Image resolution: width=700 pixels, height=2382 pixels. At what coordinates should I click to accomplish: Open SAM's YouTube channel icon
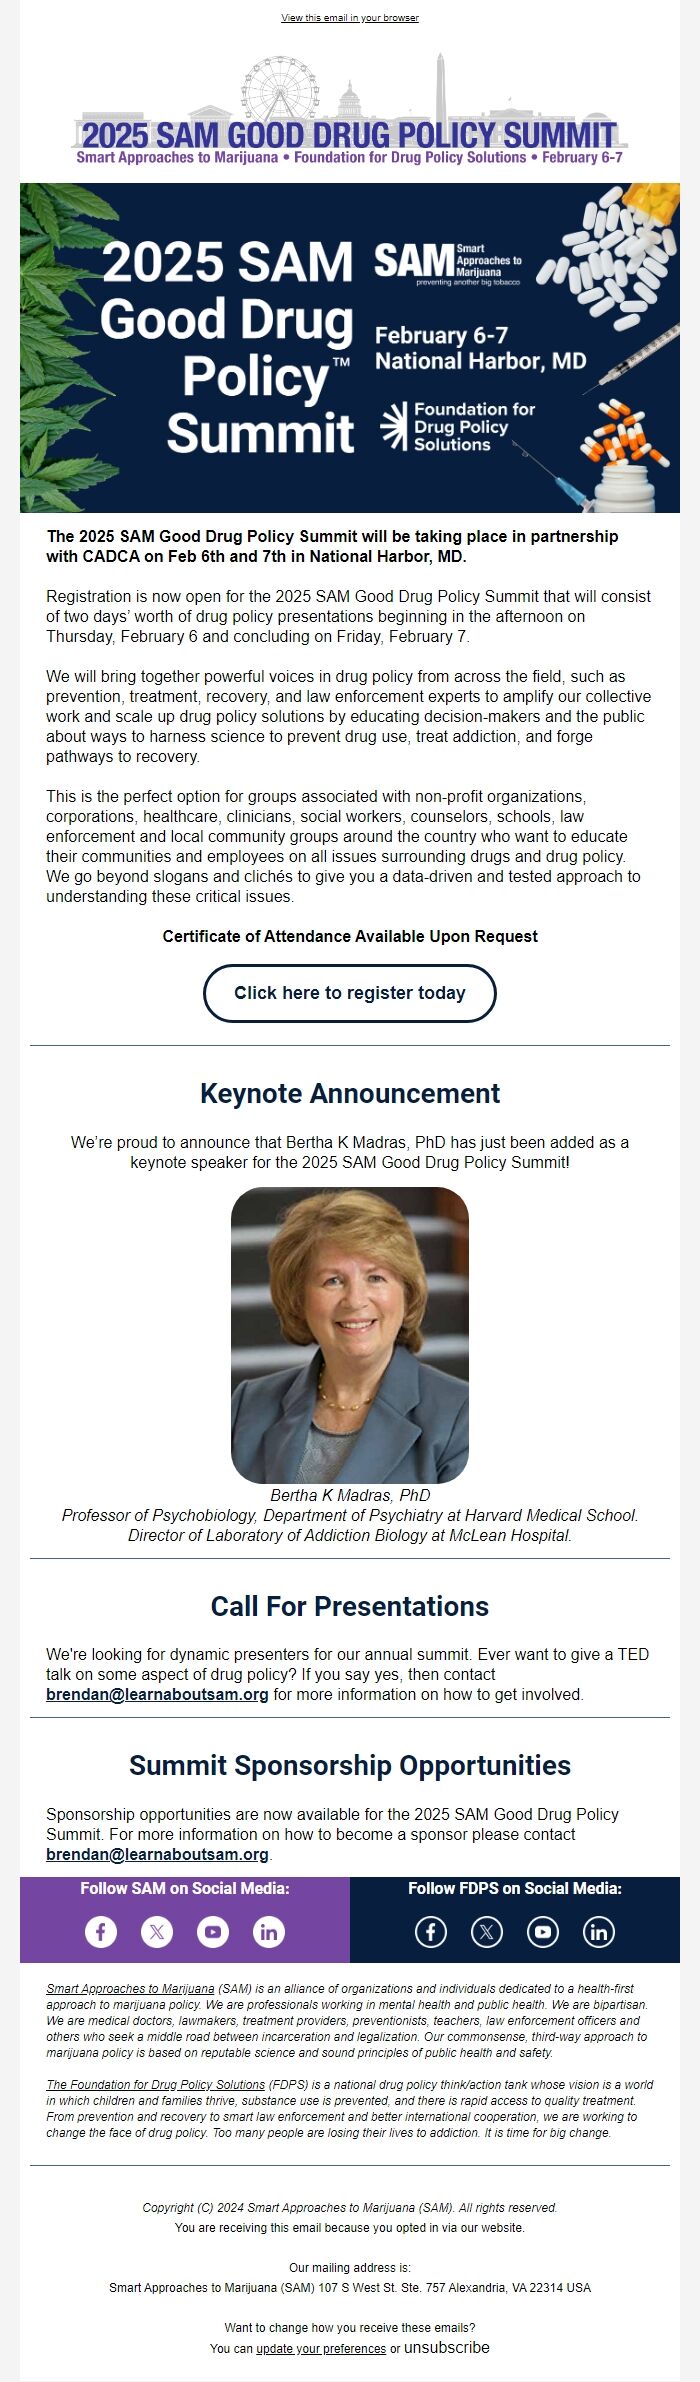[x=213, y=1931]
